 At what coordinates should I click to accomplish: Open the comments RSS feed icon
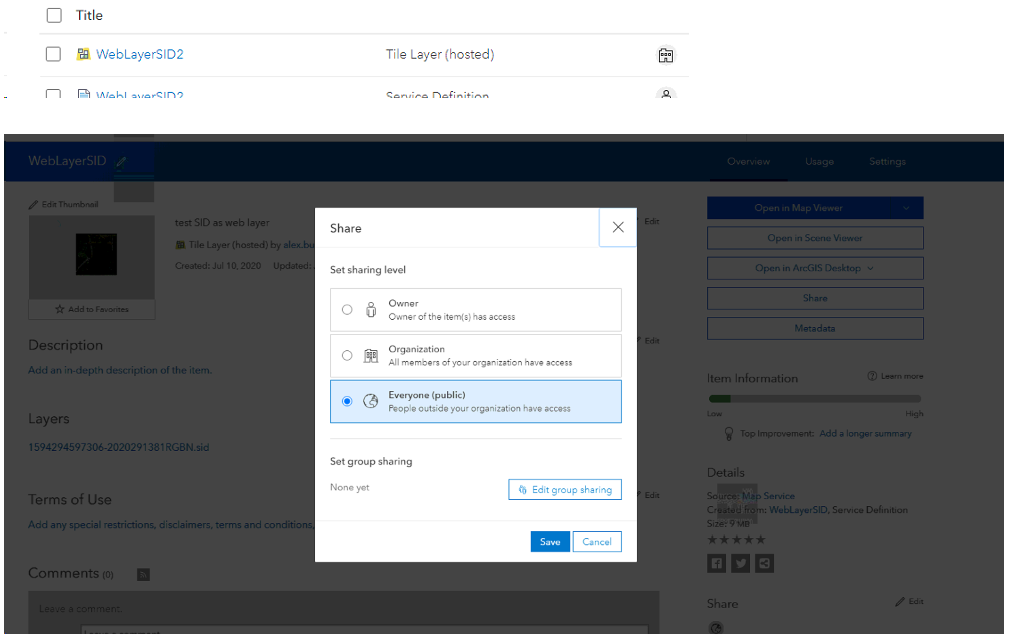pos(144,574)
